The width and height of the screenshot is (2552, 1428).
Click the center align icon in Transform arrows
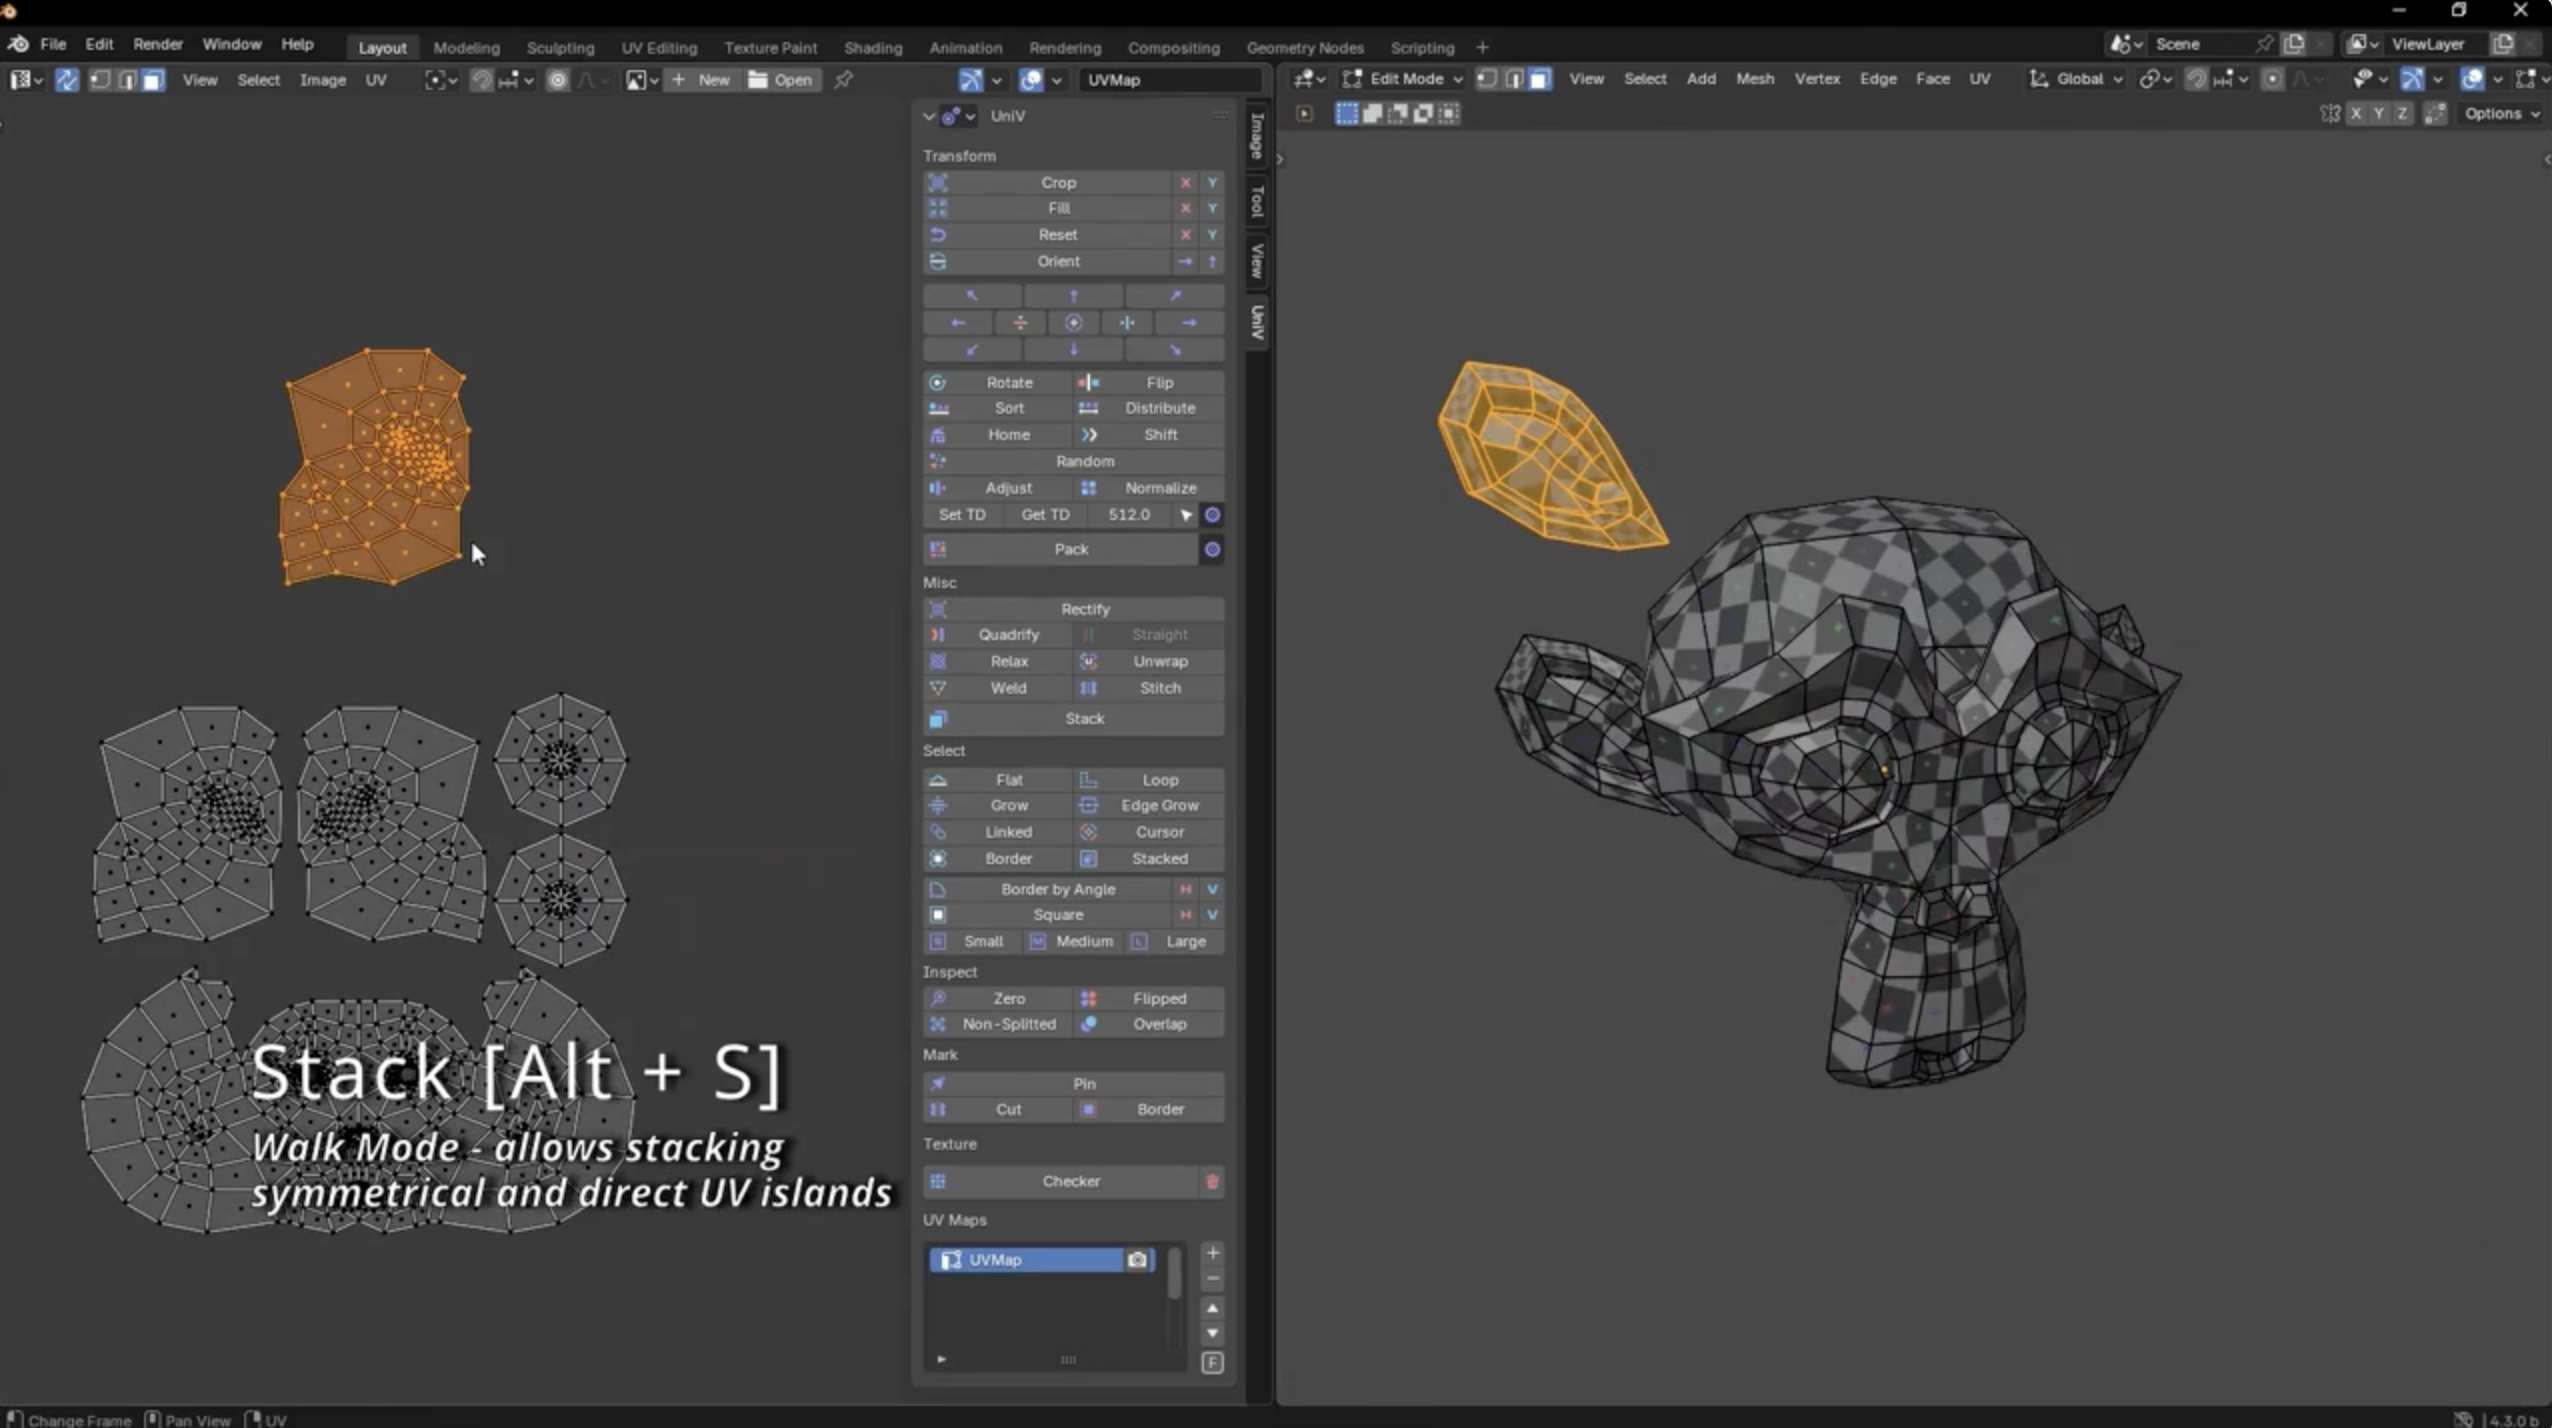pyautogui.click(x=1073, y=323)
